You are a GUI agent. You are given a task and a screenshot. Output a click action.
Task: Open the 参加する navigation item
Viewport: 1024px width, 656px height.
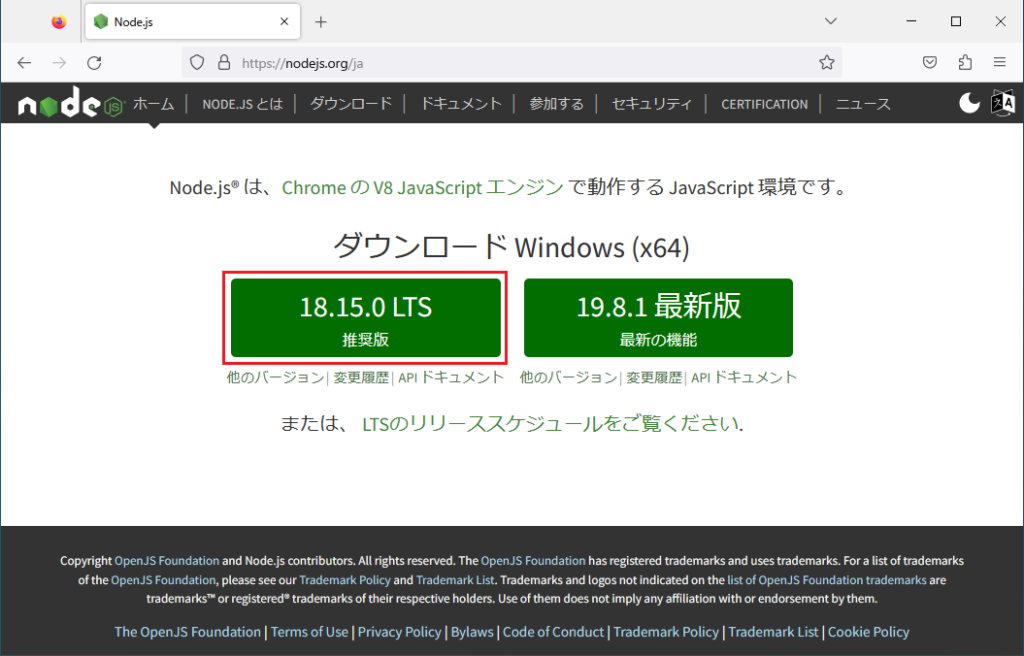tap(556, 104)
